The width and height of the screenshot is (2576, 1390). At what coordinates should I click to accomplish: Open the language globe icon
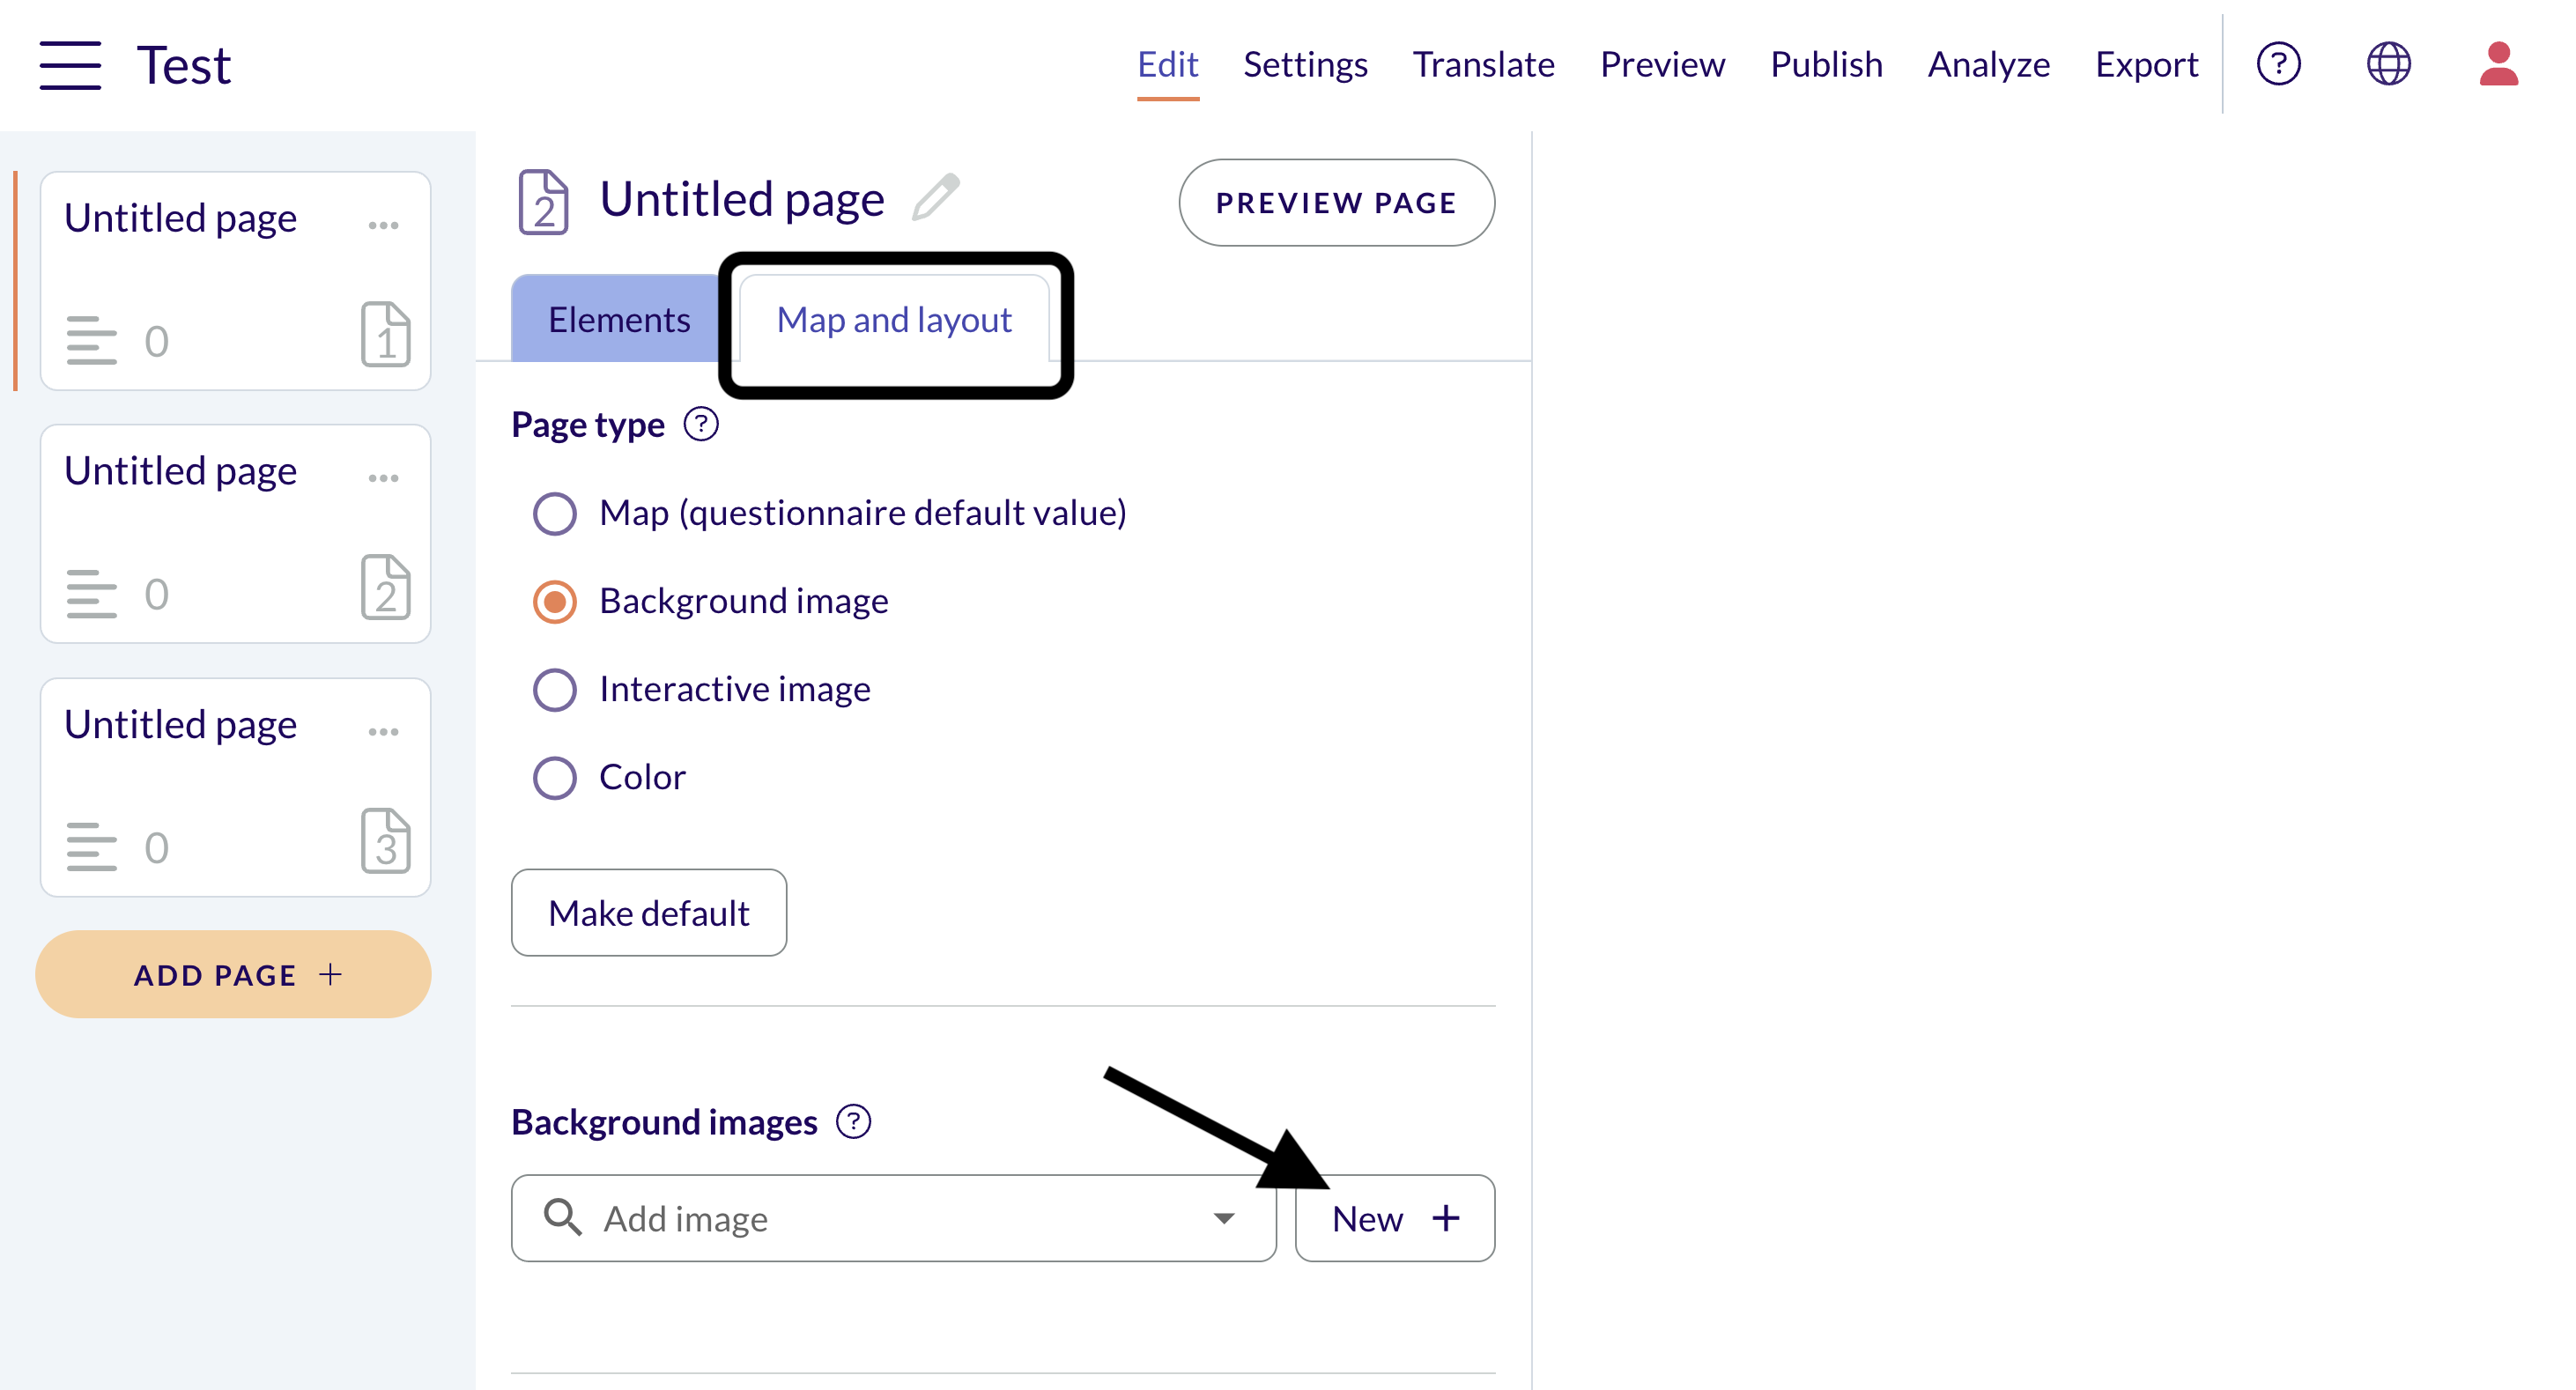2389,64
